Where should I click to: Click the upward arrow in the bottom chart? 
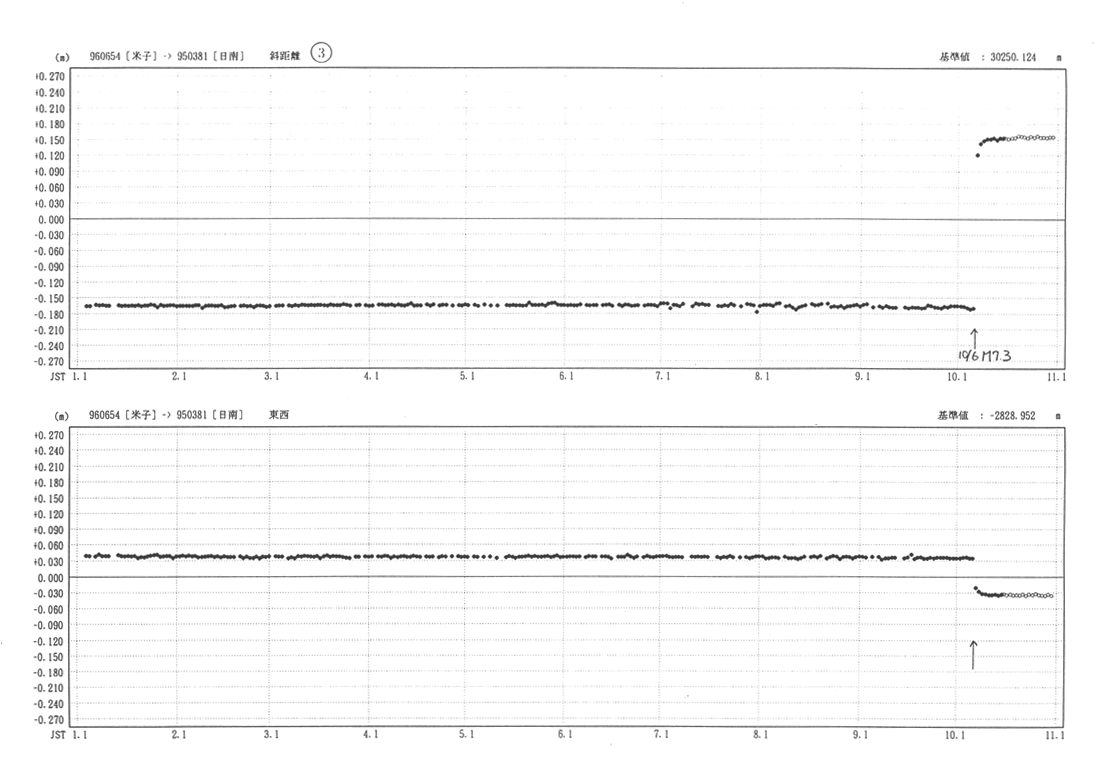click(x=973, y=654)
